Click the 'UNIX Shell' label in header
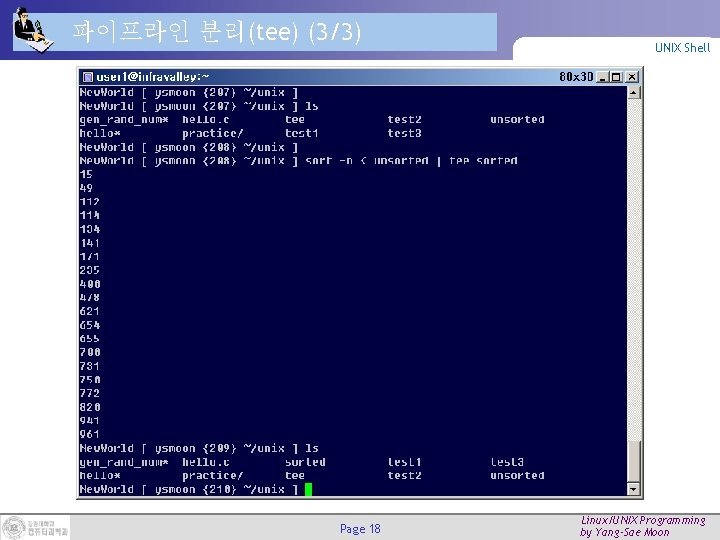720x540 pixels. (682, 48)
